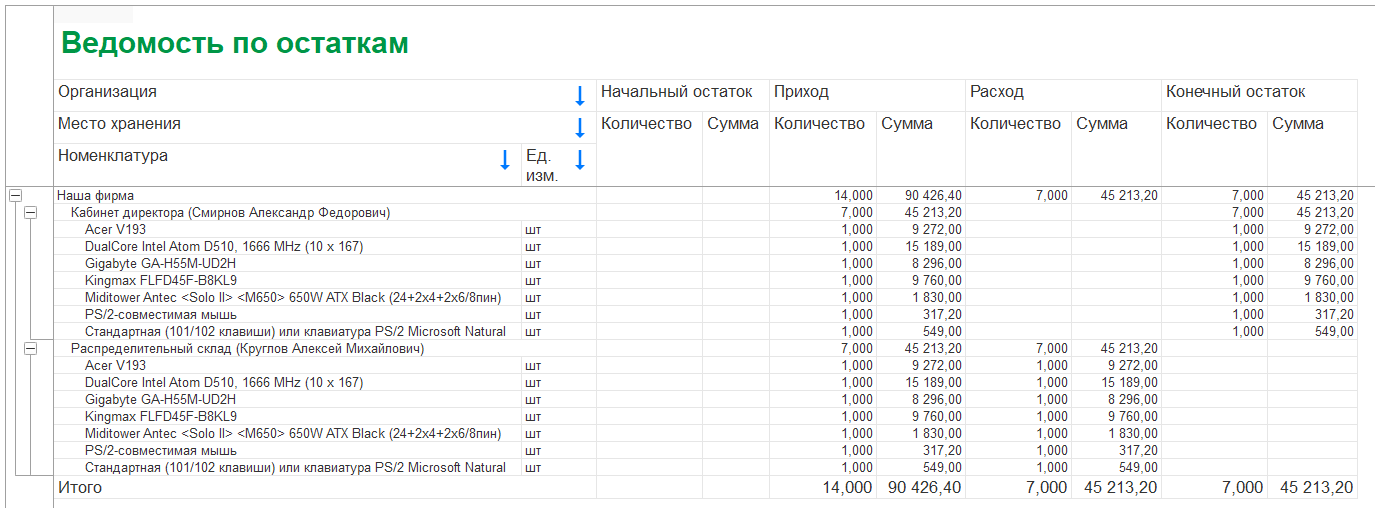The image size is (1375, 508).
Task: Click the Конечный остаток column header
Action: point(1259,96)
